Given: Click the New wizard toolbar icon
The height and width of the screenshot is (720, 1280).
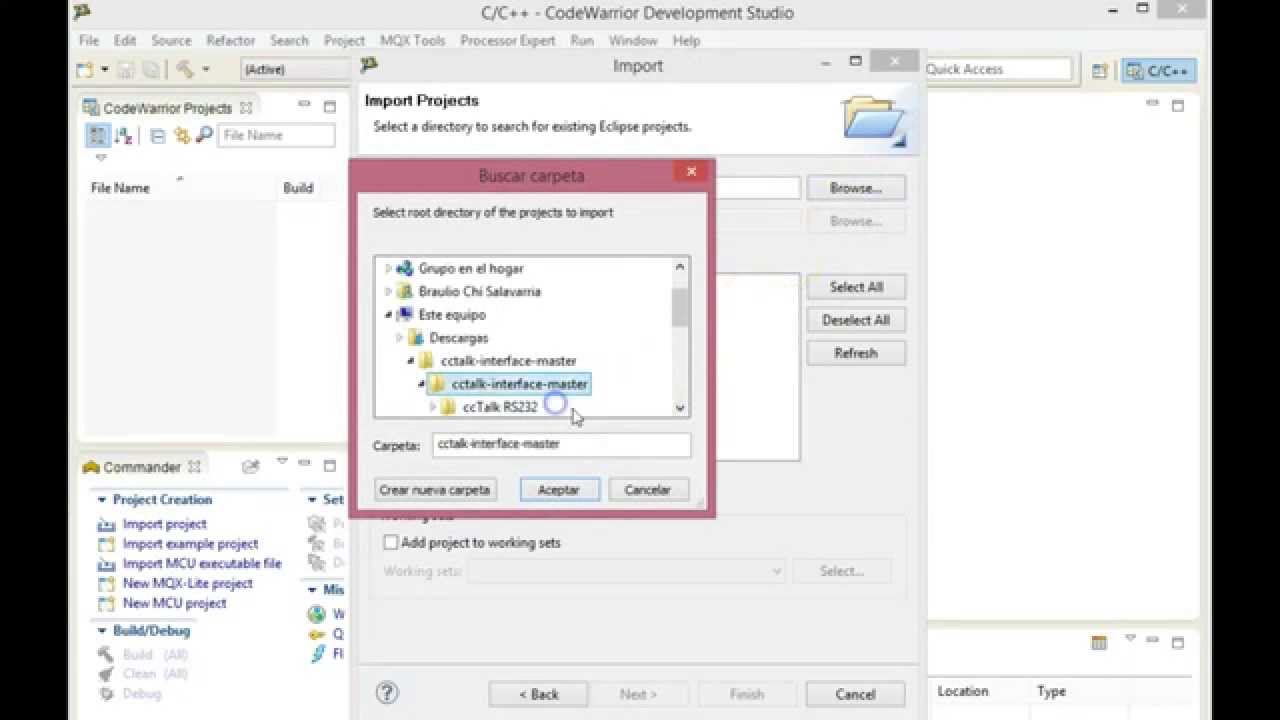Looking at the screenshot, I should 86,69.
